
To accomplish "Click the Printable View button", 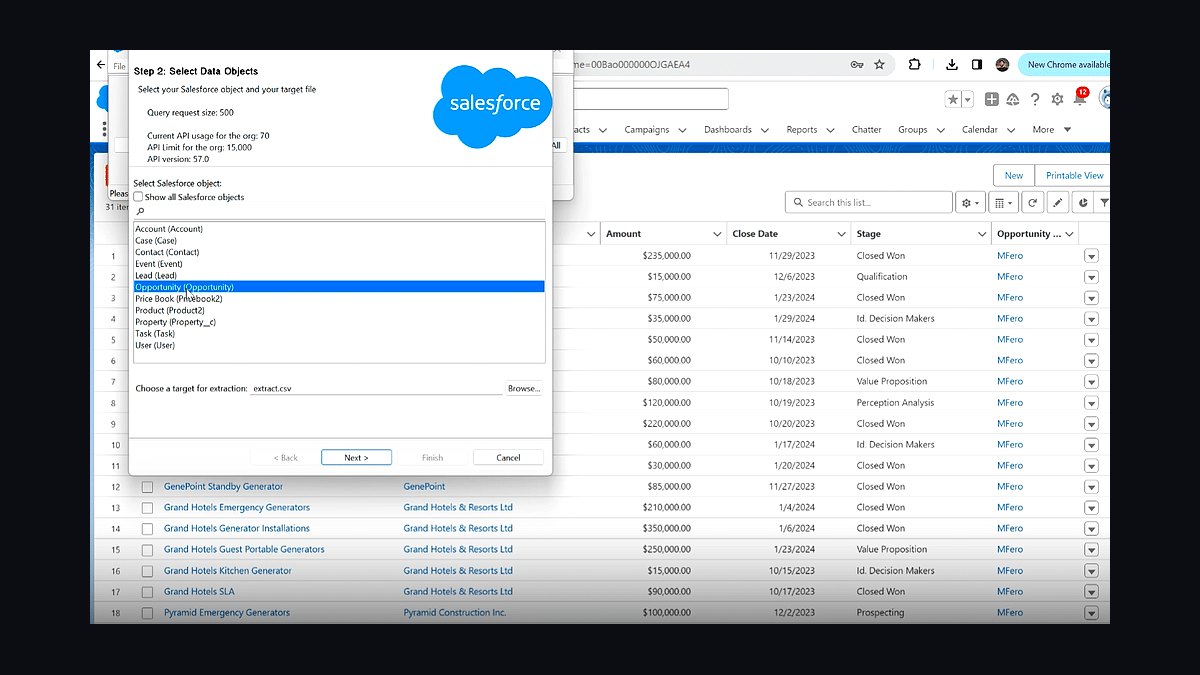I will [1072, 175].
